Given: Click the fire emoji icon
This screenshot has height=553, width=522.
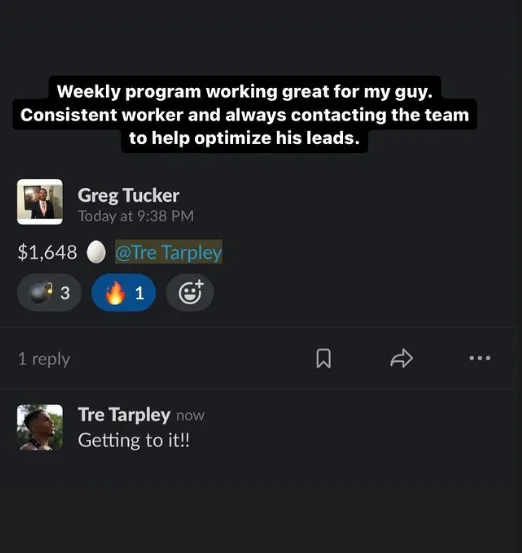Looking at the screenshot, I should coord(115,292).
